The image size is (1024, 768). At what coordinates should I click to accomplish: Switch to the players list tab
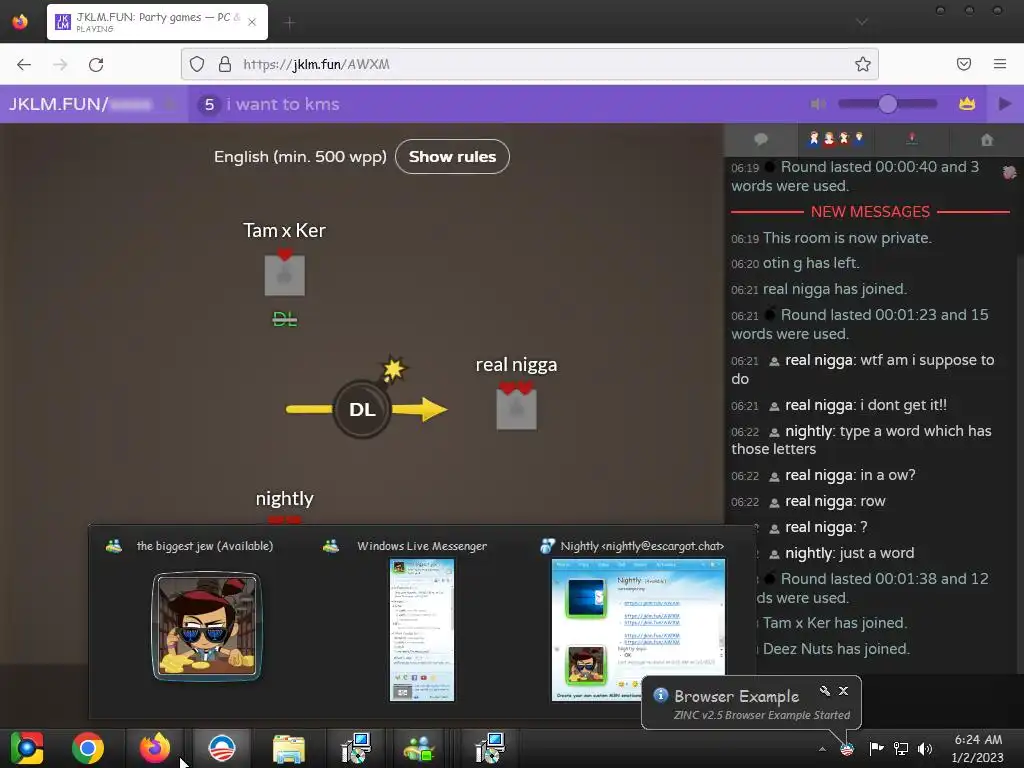coord(836,139)
